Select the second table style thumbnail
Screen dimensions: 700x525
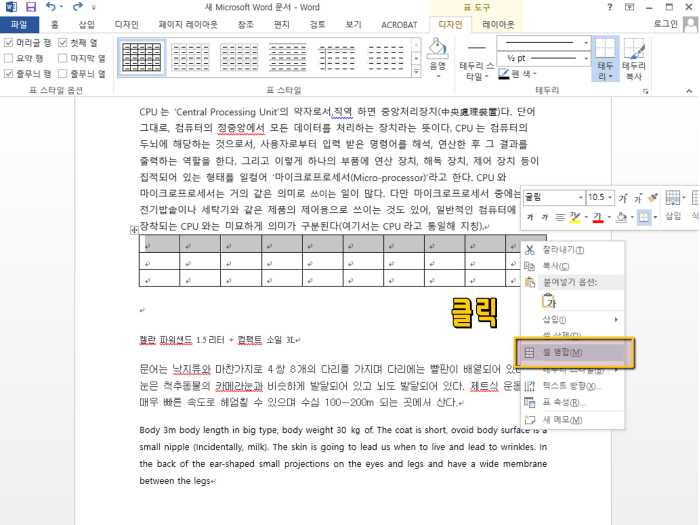191,57
